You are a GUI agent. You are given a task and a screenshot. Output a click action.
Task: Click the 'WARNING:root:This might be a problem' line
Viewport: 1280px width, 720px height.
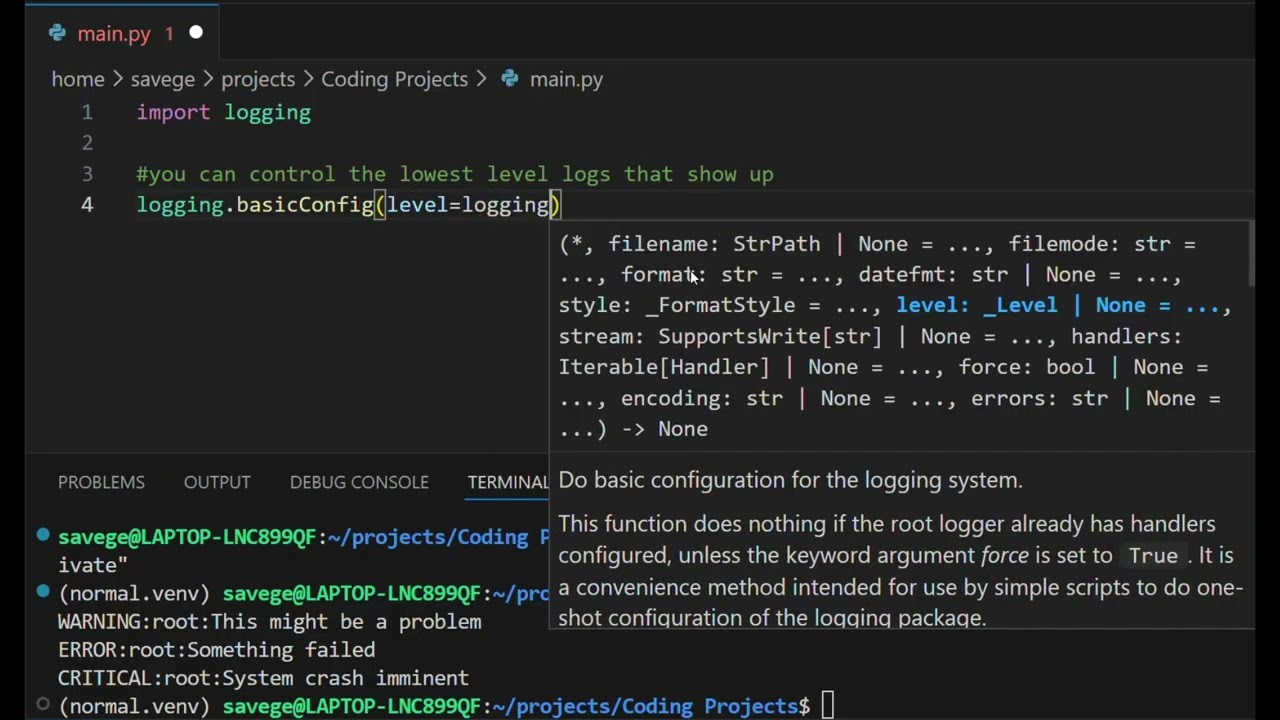[270, 622]
